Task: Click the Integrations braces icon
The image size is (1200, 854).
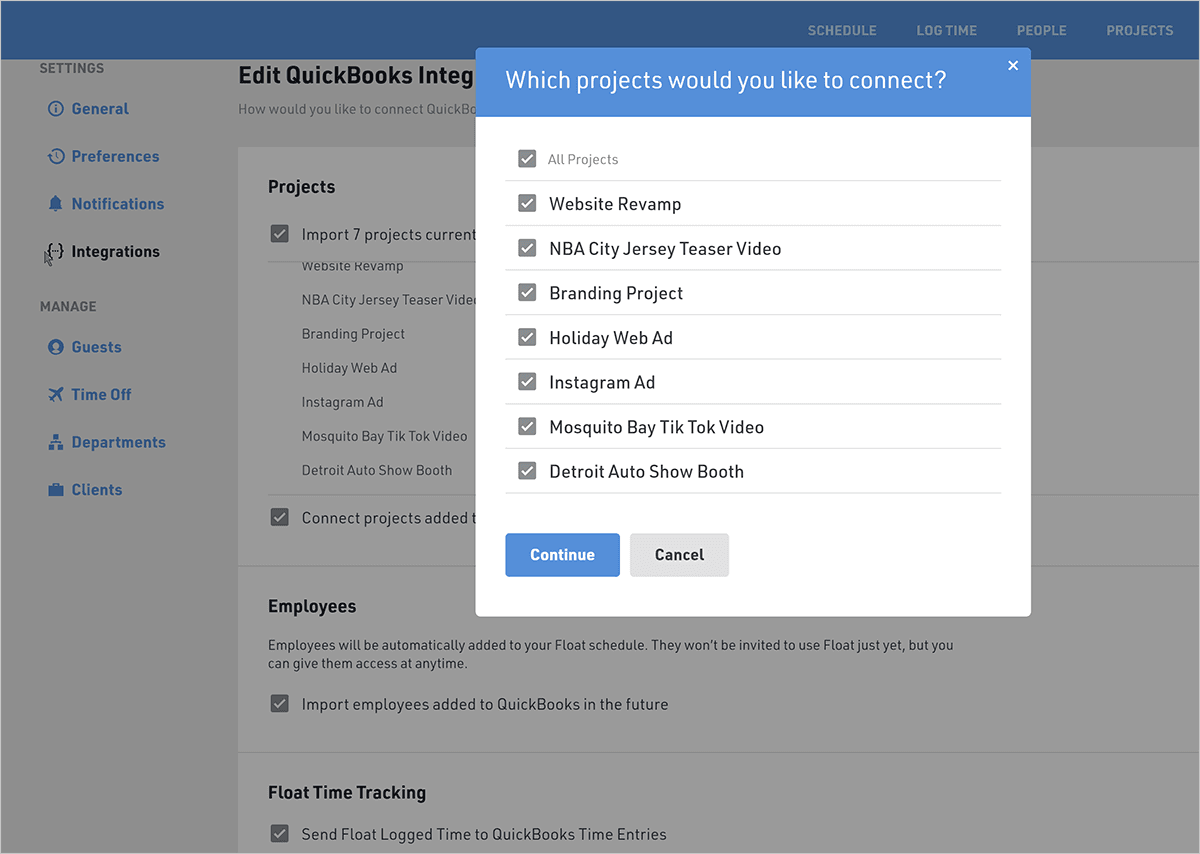Action: [56, 251]
